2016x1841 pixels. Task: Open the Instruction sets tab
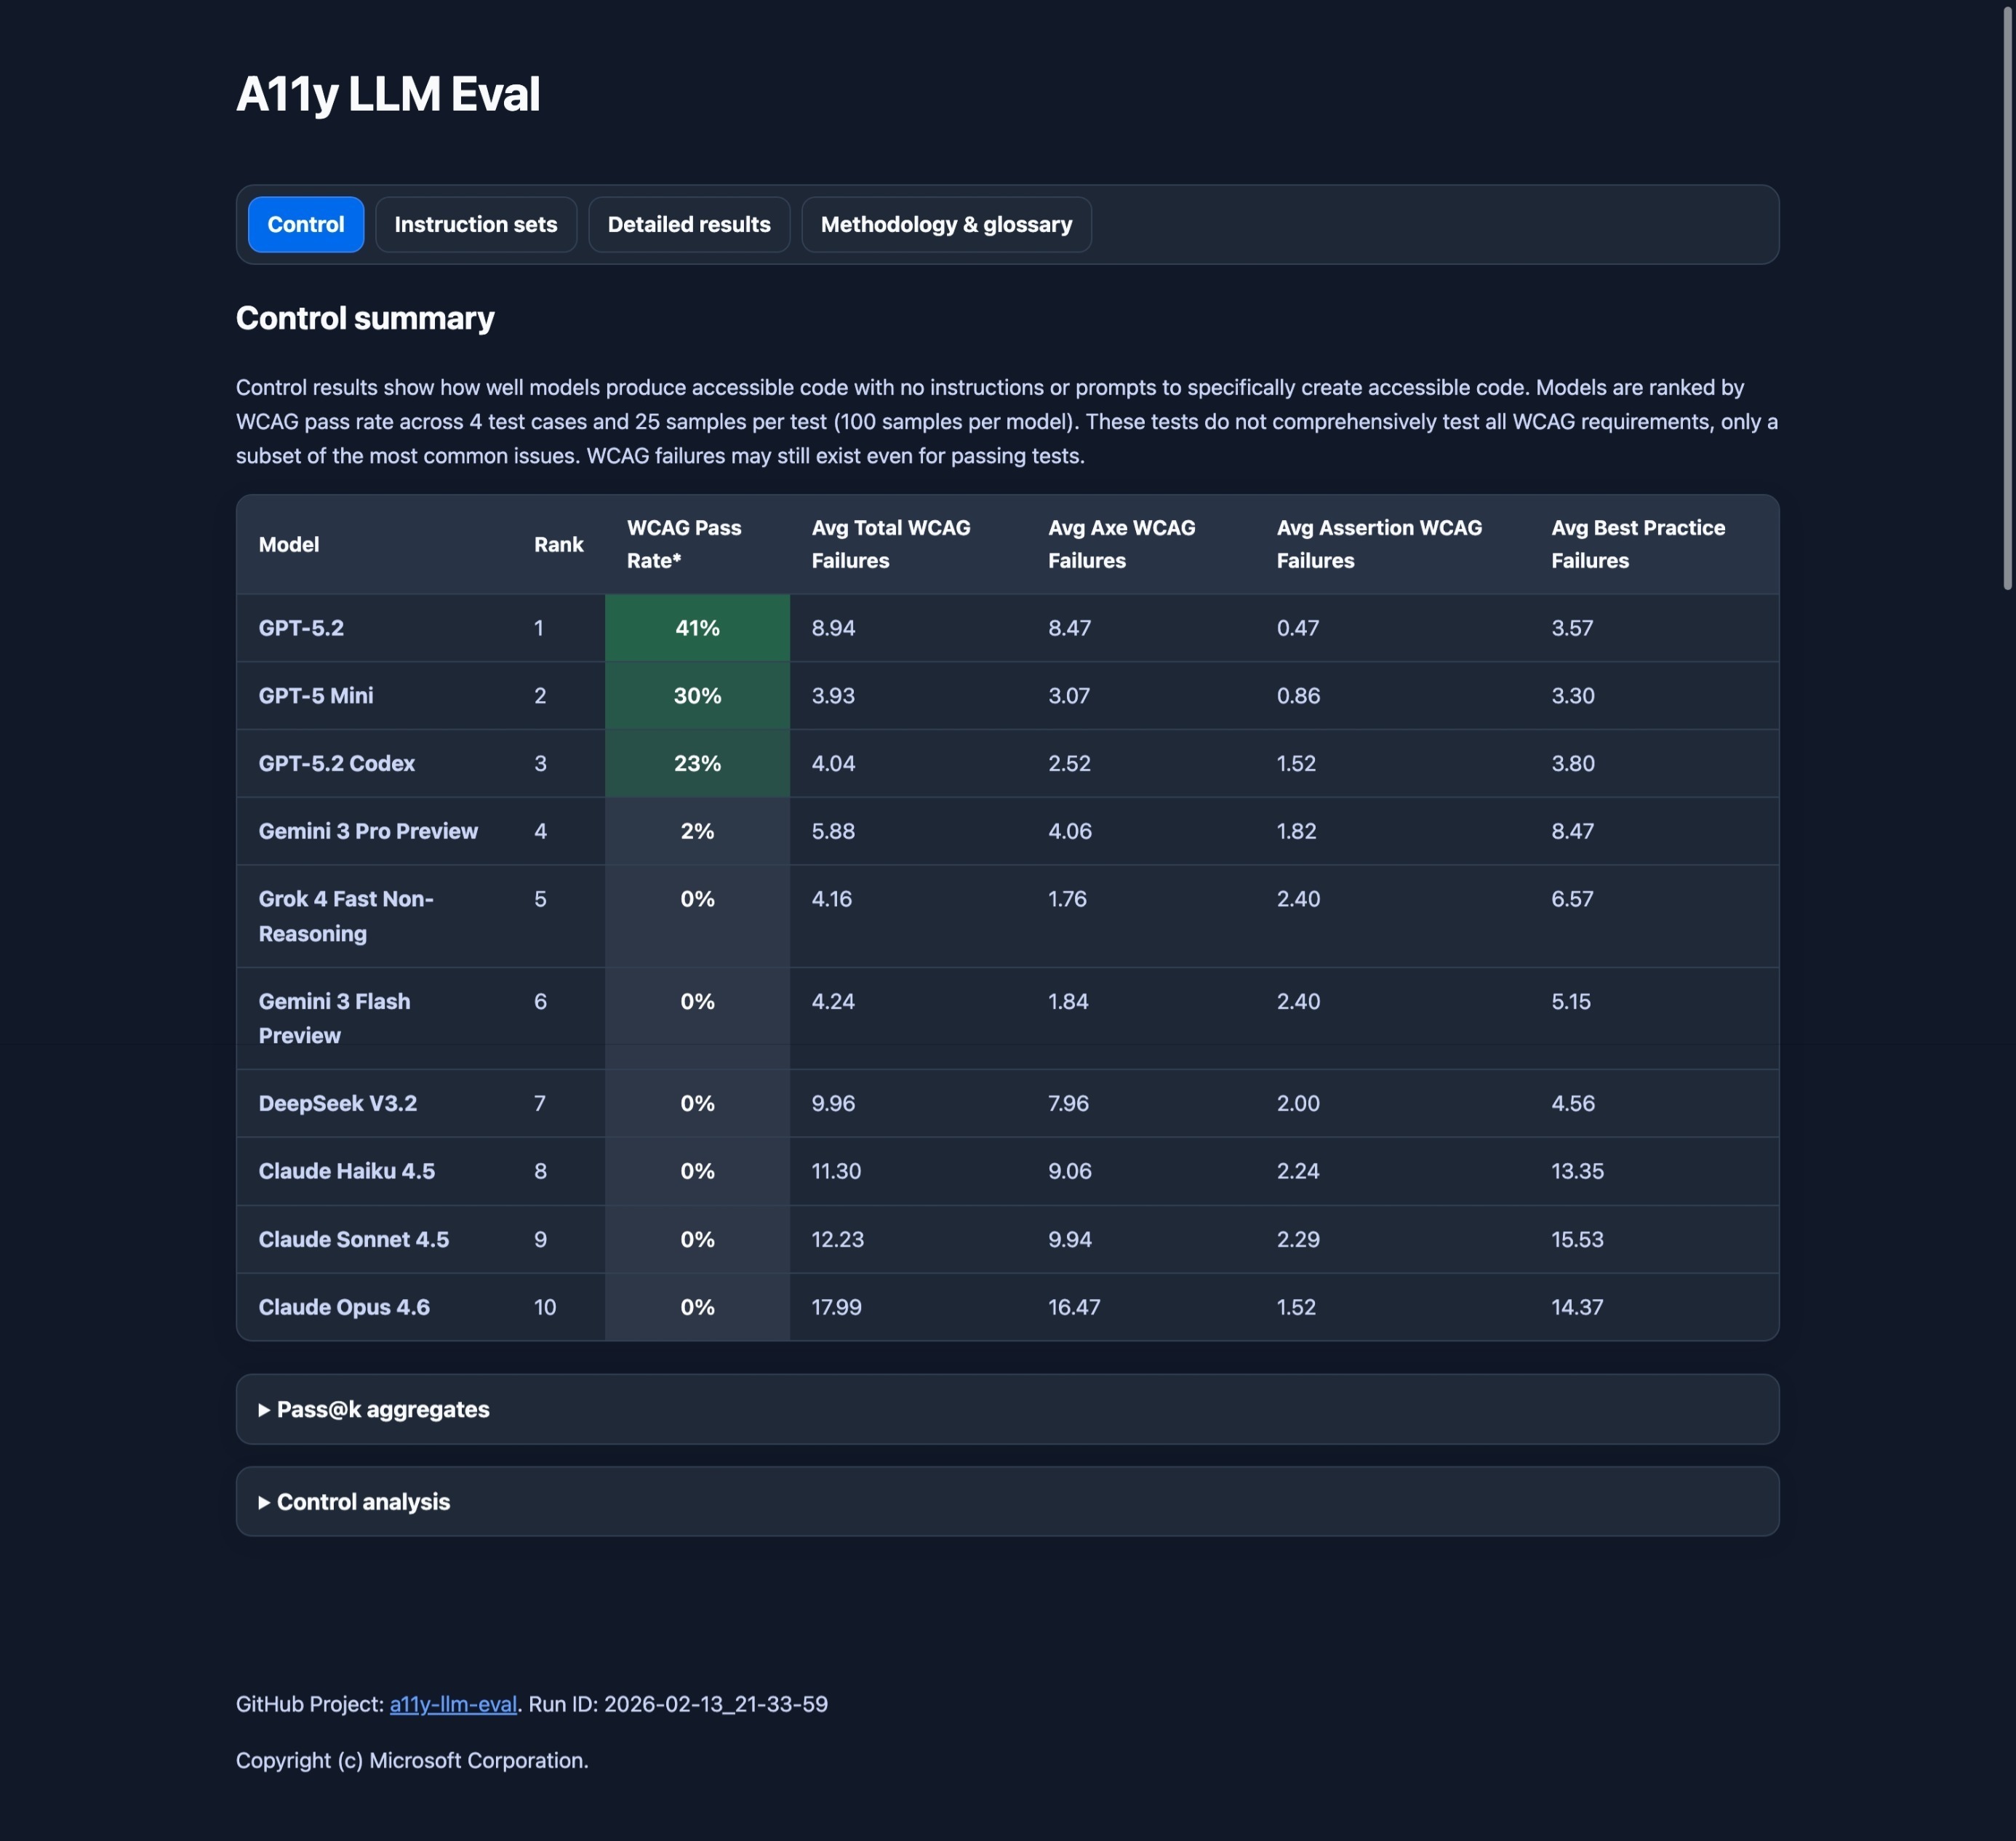point(476,224)
